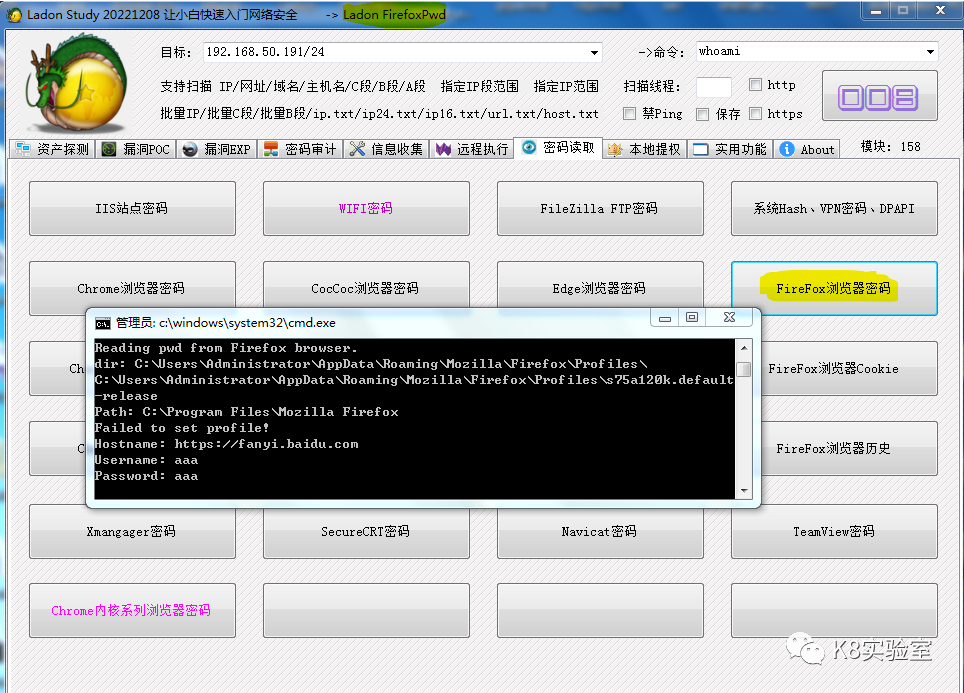This screenshot has width=964, height=693.
Task: Click the asset discovery tab icon
Action: pyautogui.click(x=23, y=149)
